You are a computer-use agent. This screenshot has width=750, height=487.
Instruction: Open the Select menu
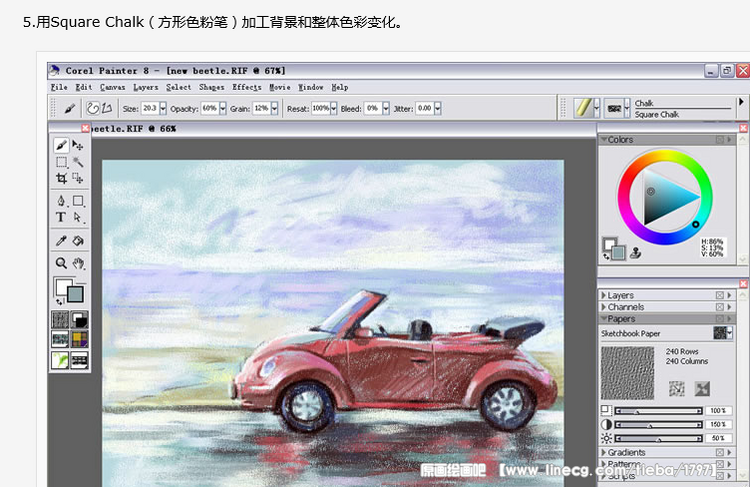point(178,87)
